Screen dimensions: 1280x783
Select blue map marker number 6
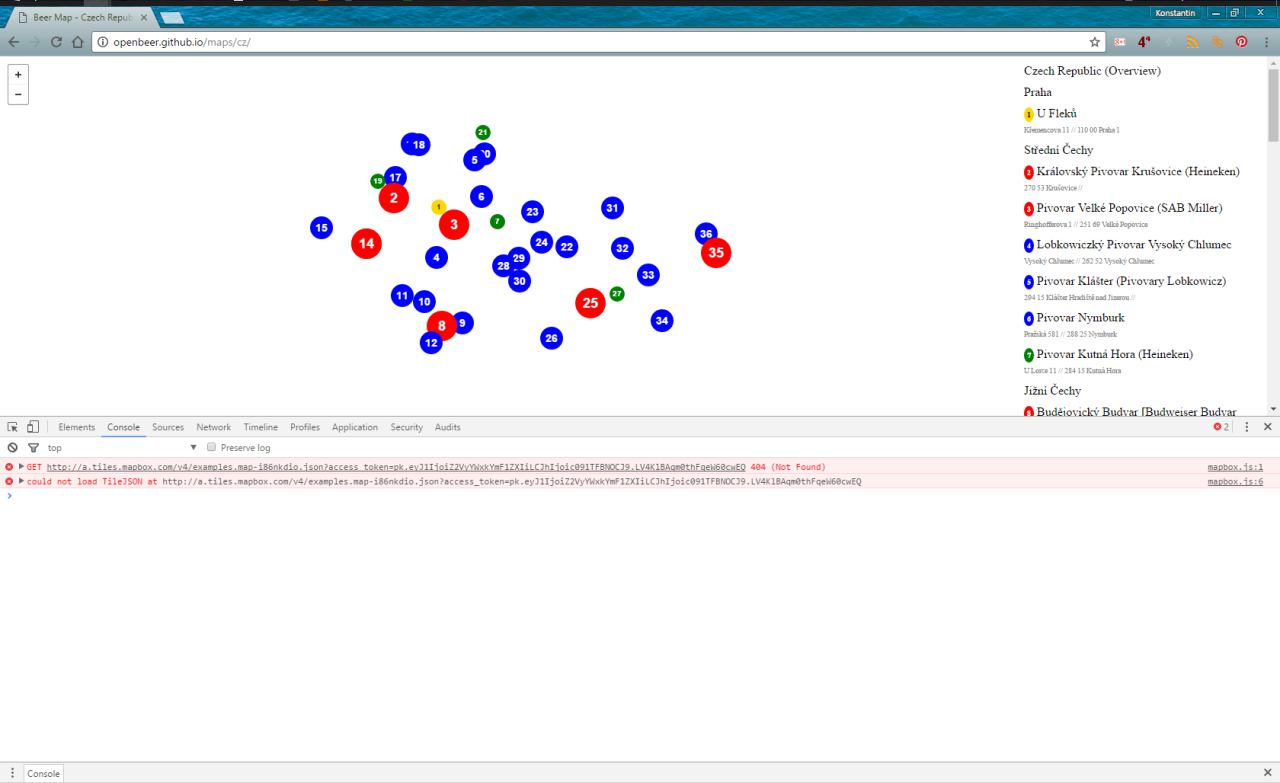tap(481, 197)
